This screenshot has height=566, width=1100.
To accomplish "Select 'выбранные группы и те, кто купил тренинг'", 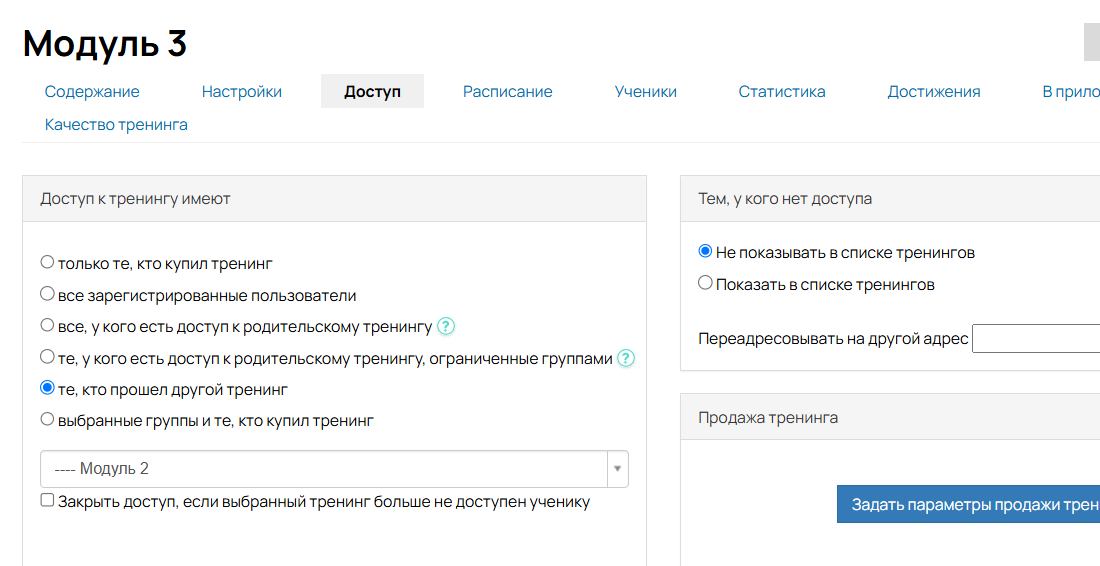I will tap(47, 419).
